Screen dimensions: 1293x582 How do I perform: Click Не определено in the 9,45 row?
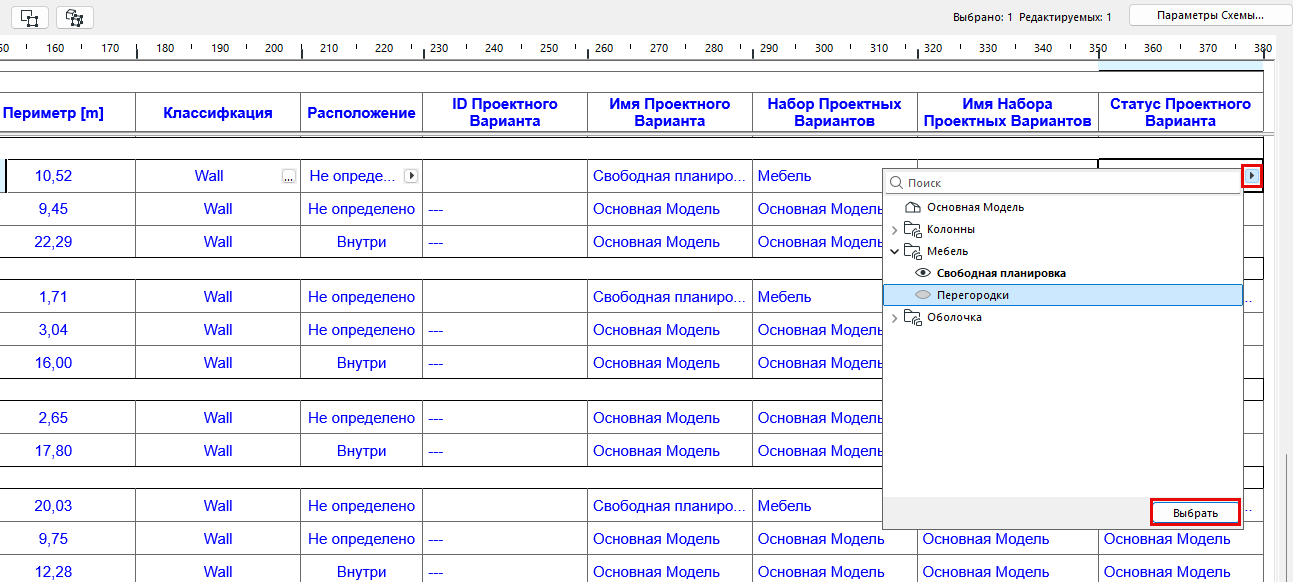(x=361, y=209)
